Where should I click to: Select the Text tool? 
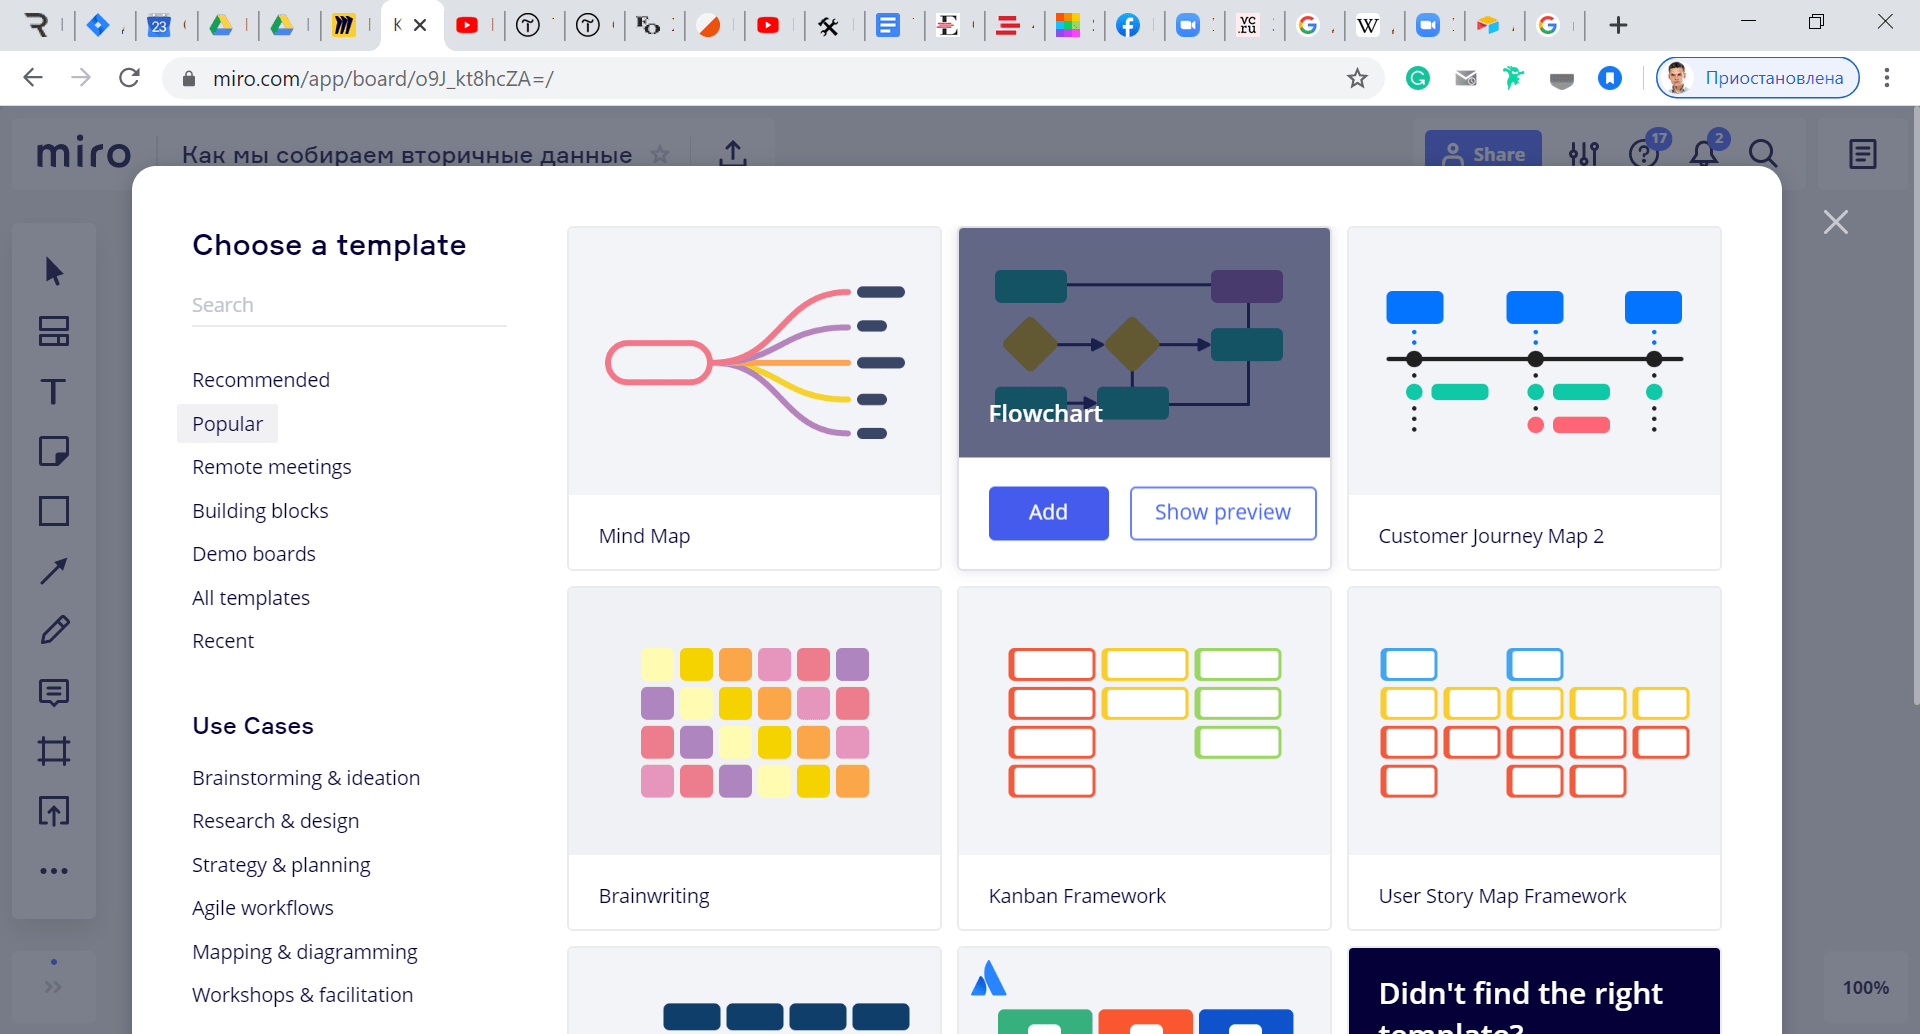click(x=54, y=391)
